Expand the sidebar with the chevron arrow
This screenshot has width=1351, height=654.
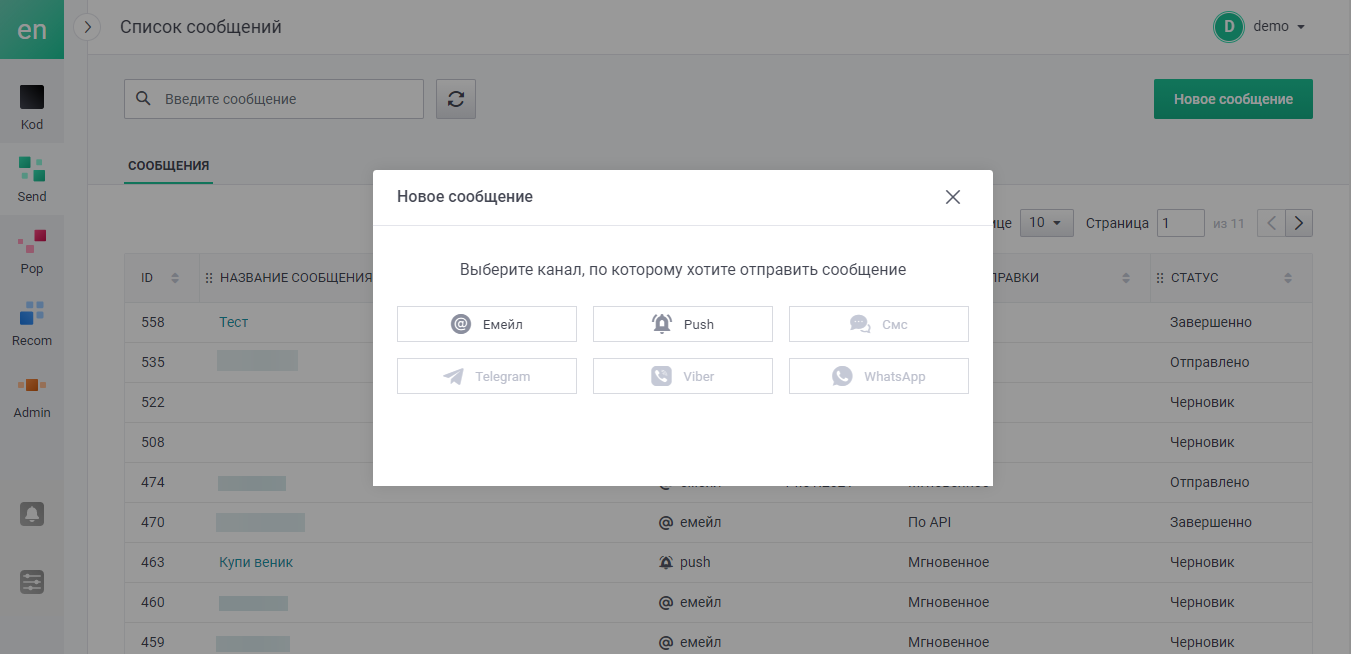[88, 28]
